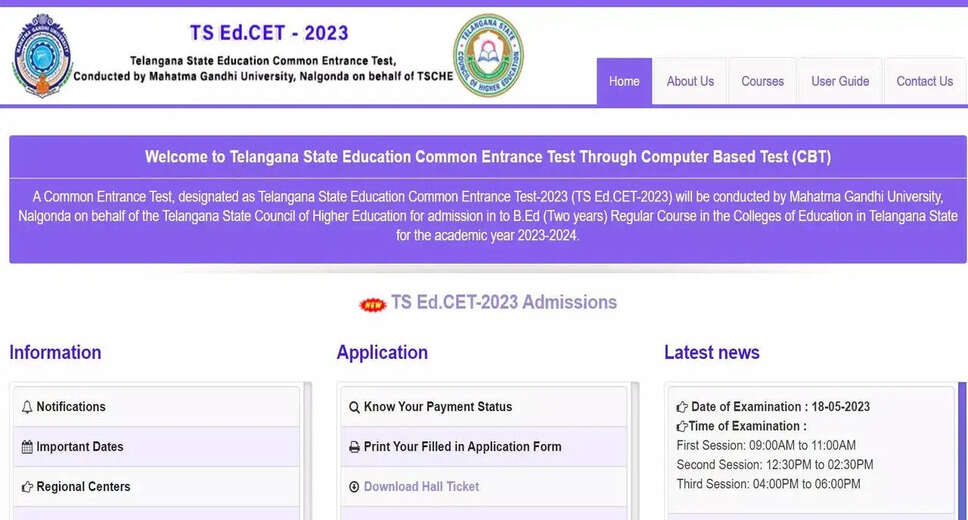Click Second Session: 12:30PM to 02:30PM text

click(x=775, y=464)
